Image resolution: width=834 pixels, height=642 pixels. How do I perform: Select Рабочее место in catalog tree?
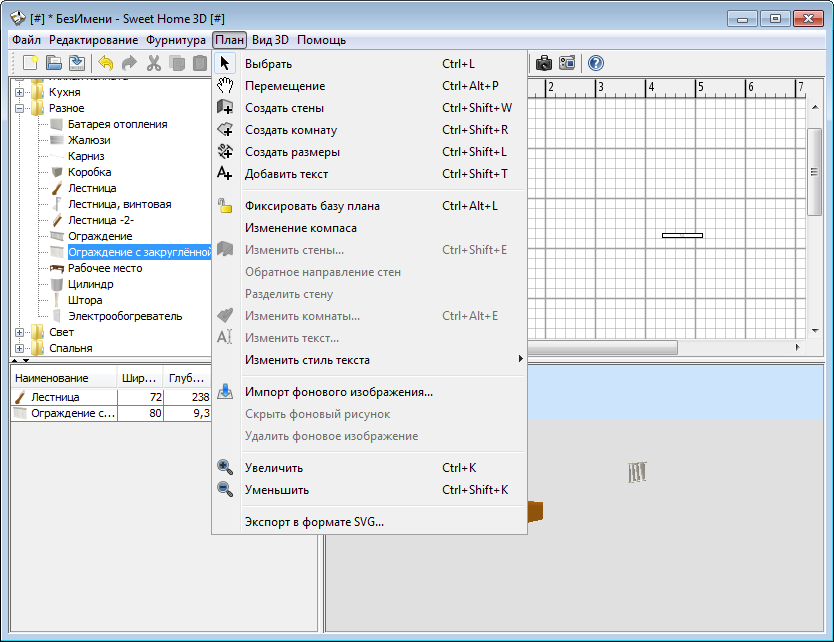tap(105, 268)
